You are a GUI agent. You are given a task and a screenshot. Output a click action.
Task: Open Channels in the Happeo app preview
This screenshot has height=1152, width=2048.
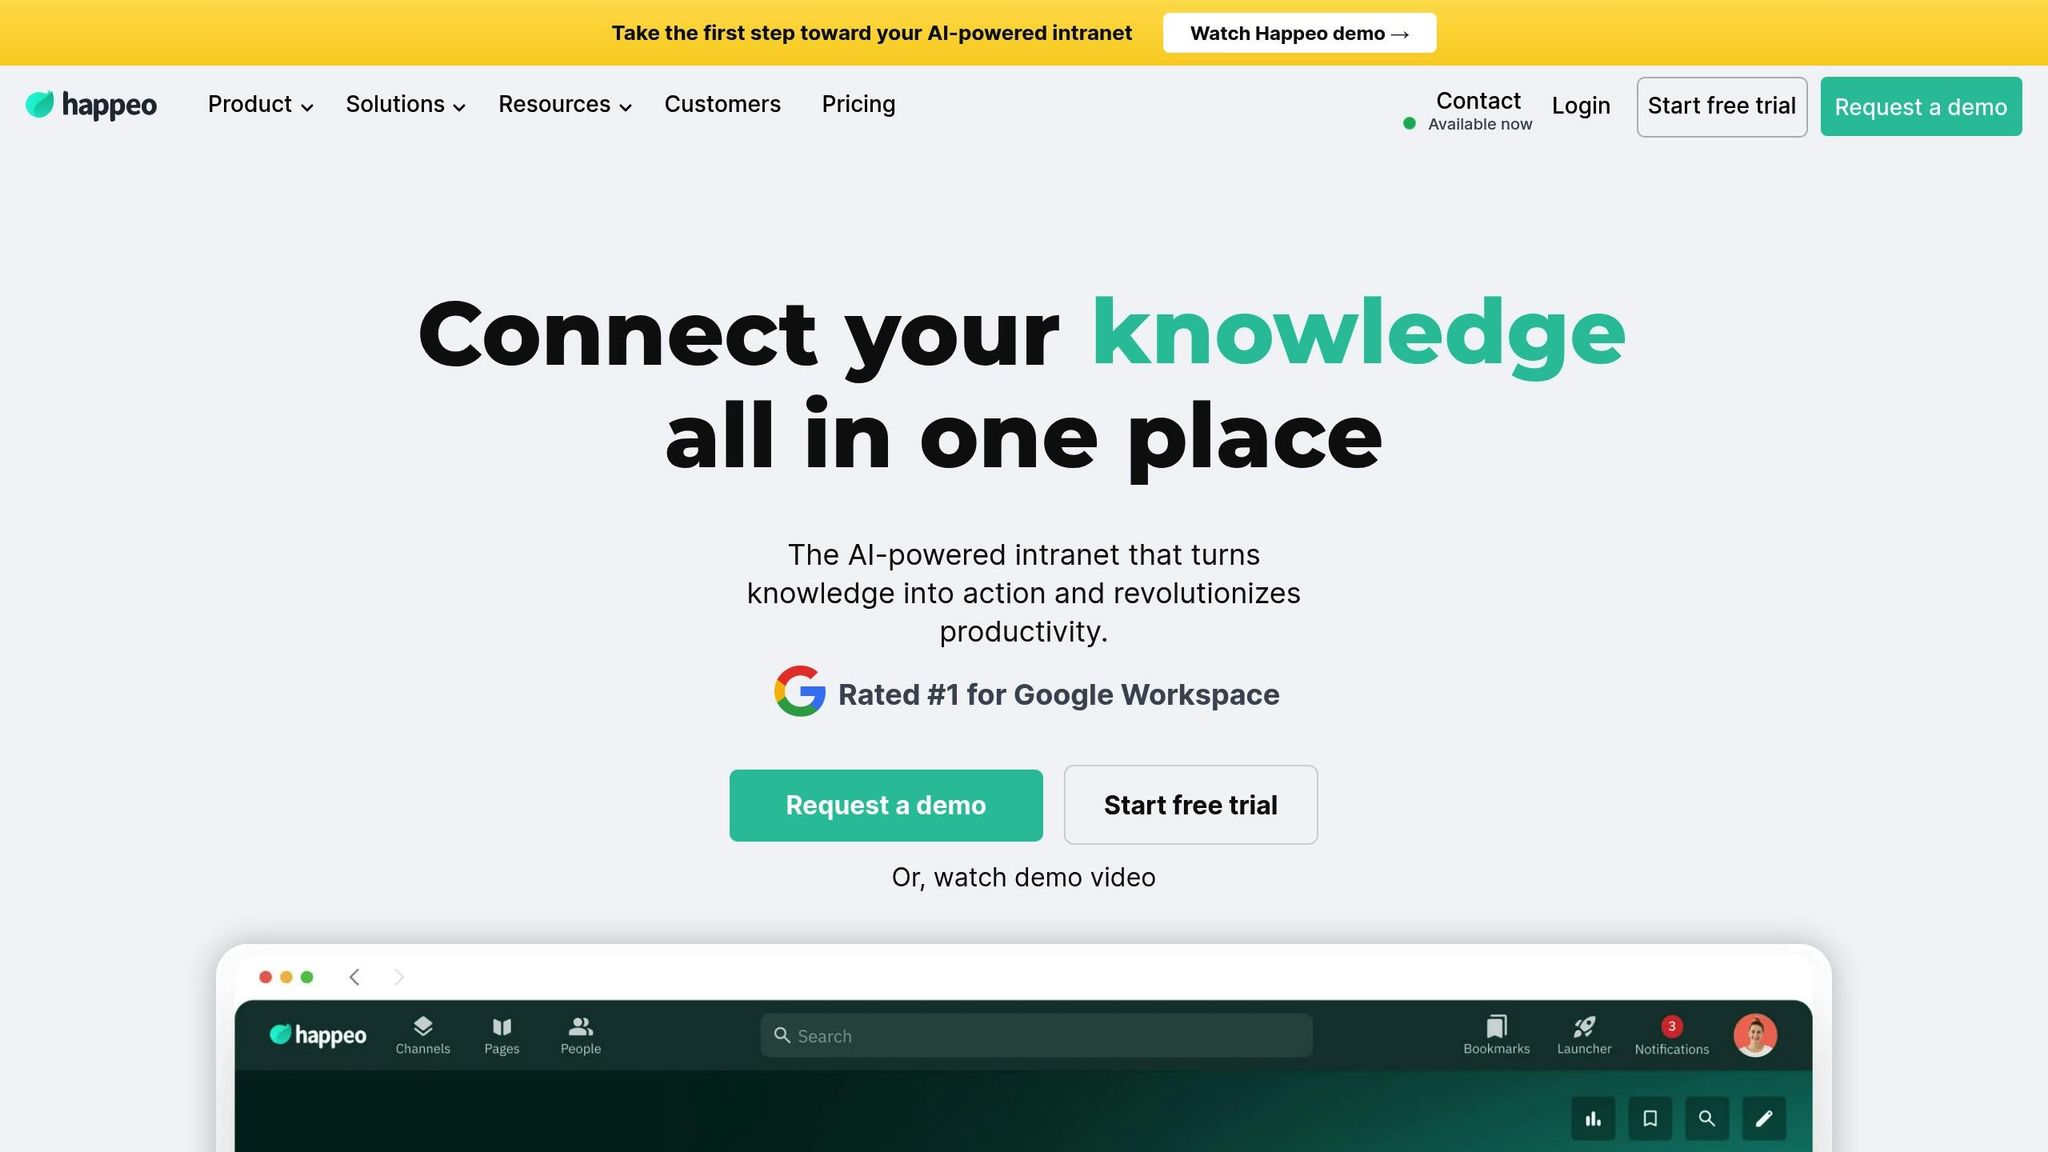pos(423,1036)
